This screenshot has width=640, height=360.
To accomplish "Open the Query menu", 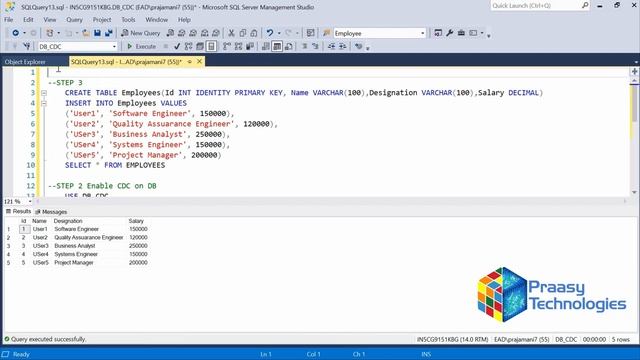I will [x=74, y=20].
